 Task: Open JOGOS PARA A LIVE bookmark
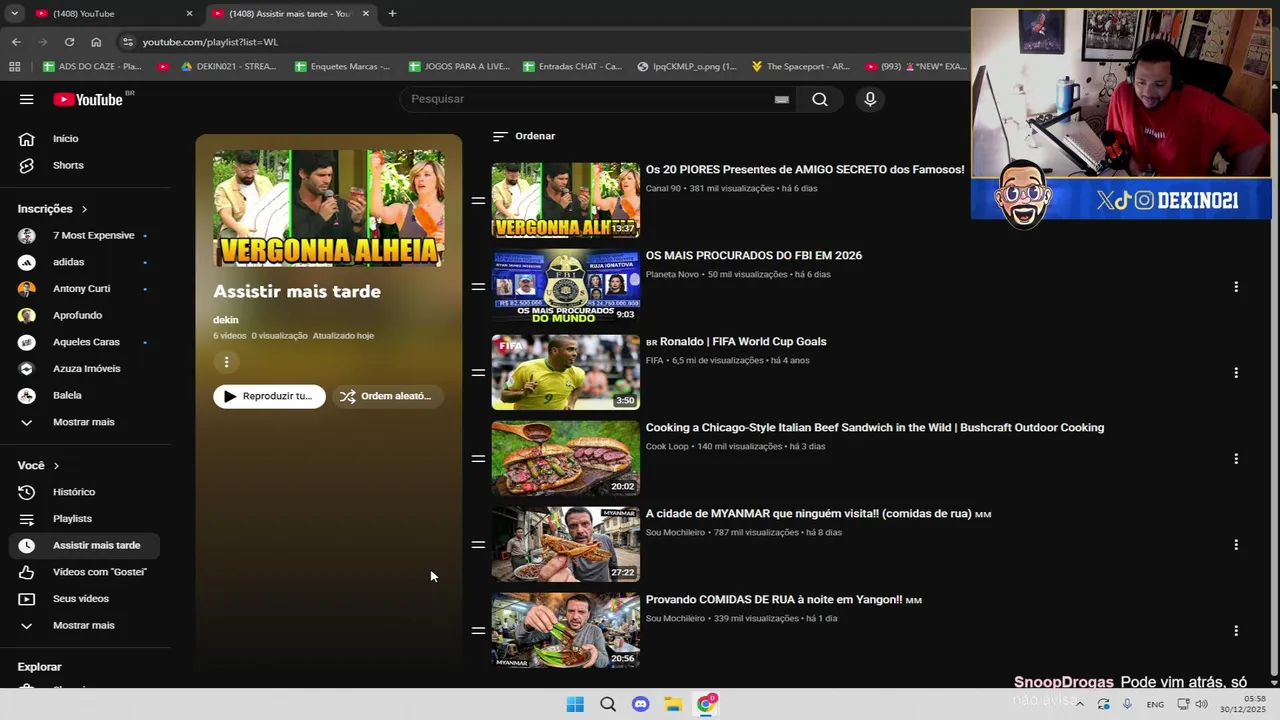459,66
